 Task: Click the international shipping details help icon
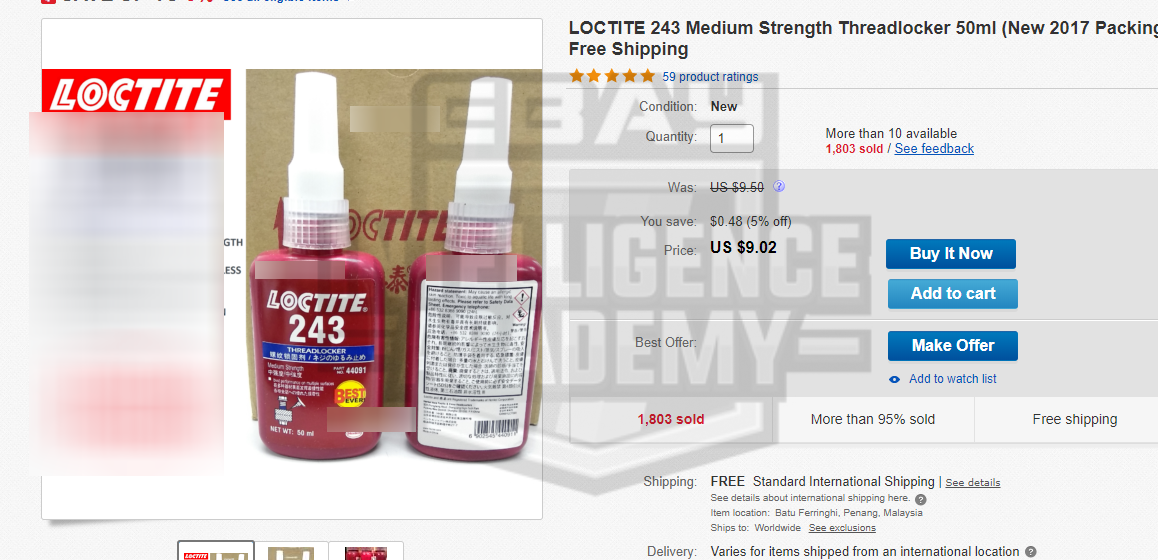click(920, 499)
